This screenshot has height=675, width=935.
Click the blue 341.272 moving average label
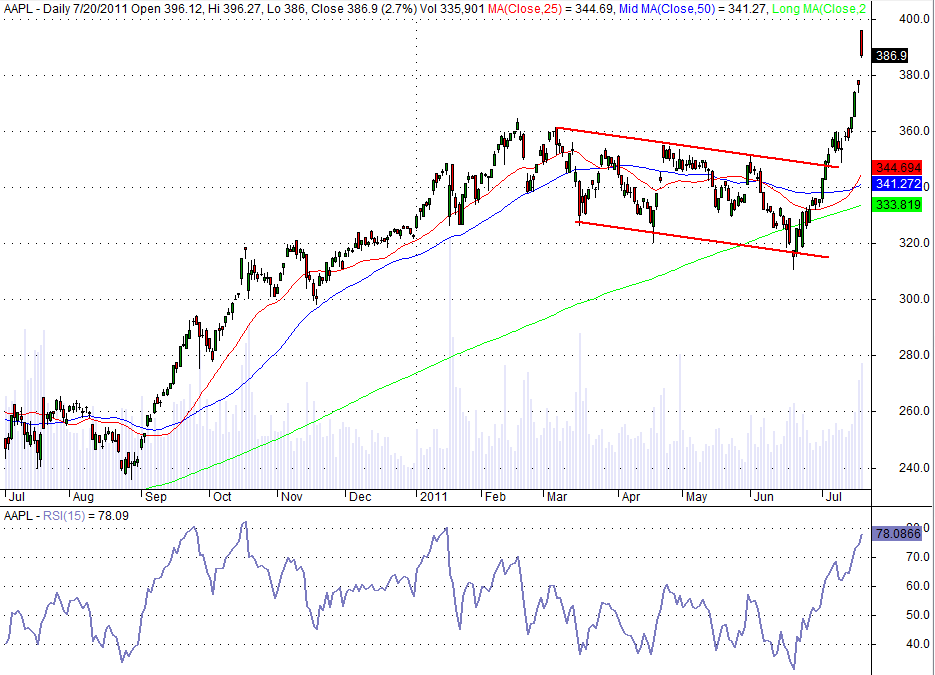(897, 184)
